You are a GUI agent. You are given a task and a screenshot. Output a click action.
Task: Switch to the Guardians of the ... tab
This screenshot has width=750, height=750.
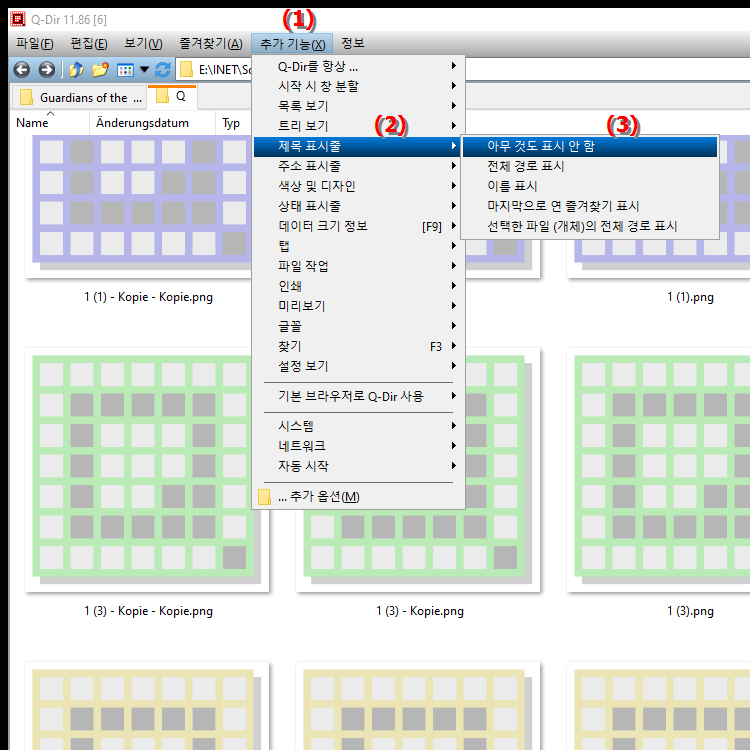pyautogui.click(x=79, y=98)
